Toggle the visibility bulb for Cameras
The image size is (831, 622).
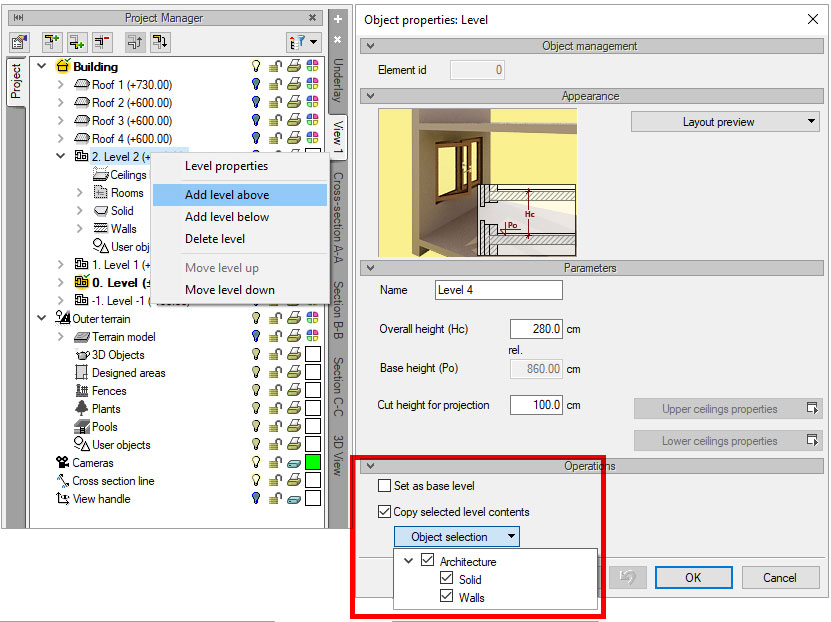pyautogui.click(x=256, y=462)
